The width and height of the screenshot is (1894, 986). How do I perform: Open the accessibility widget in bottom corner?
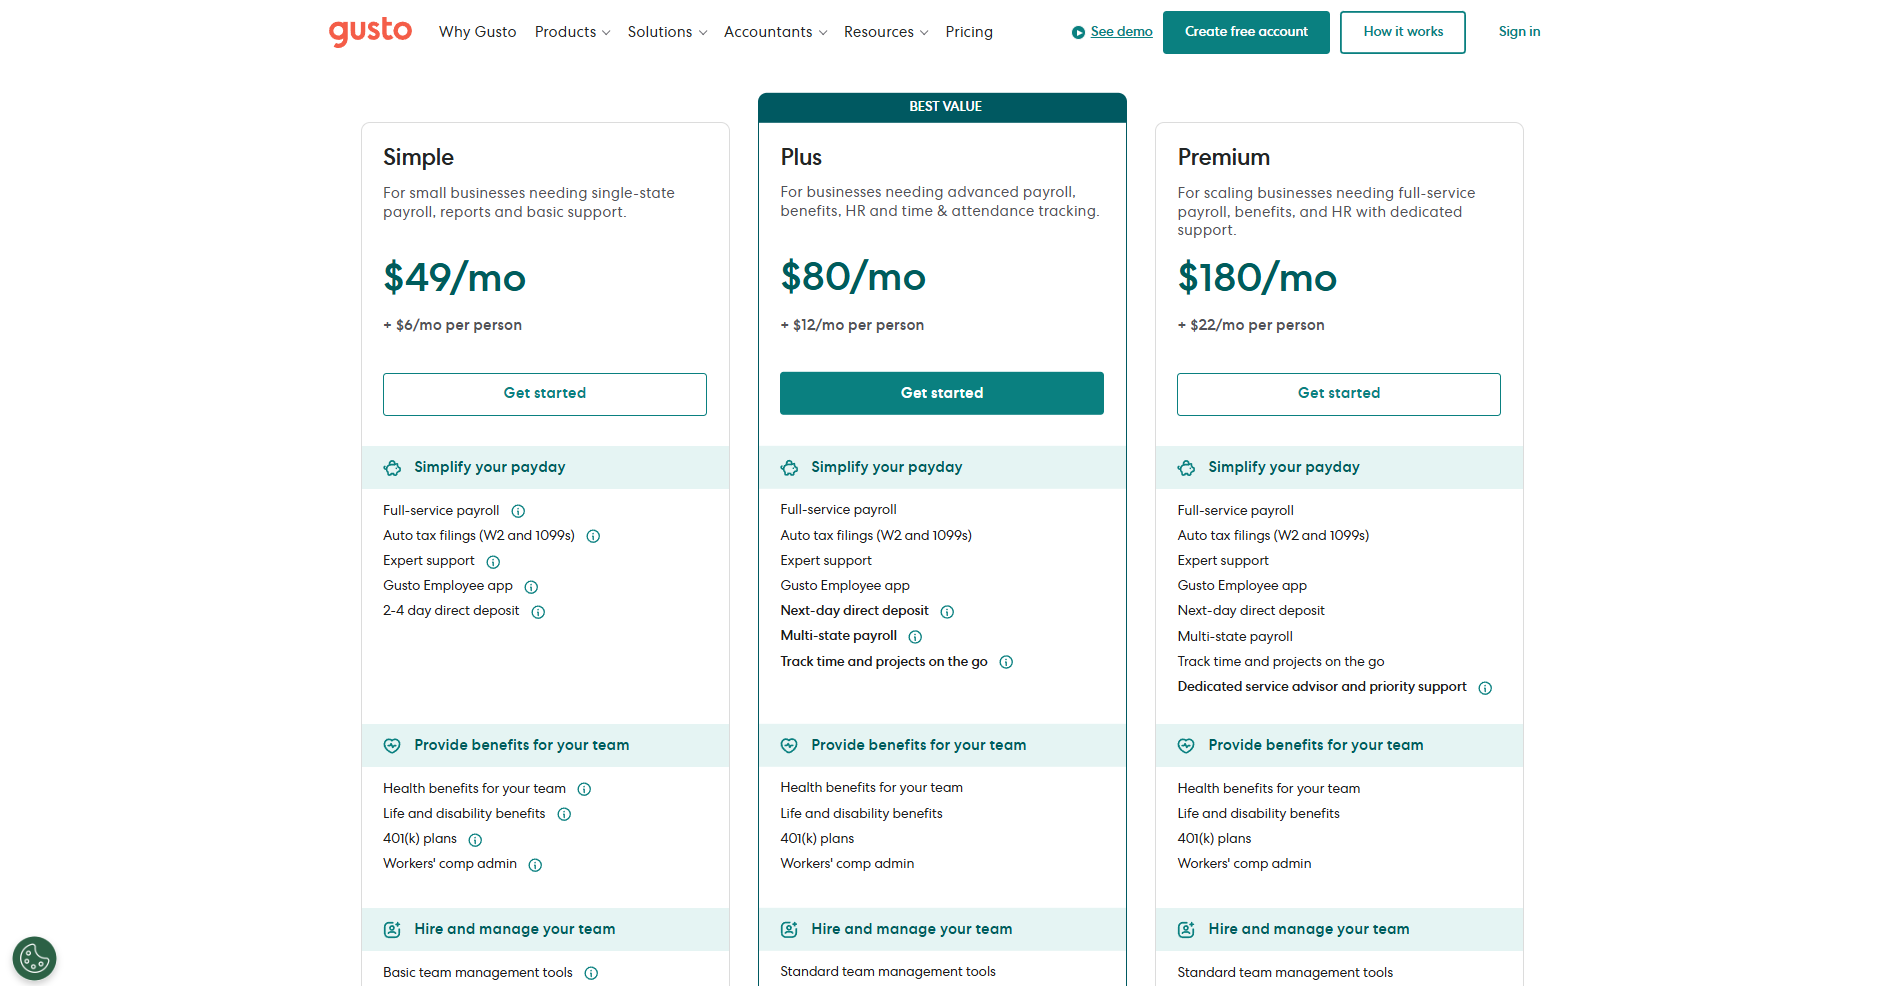(x=35, y=958)
